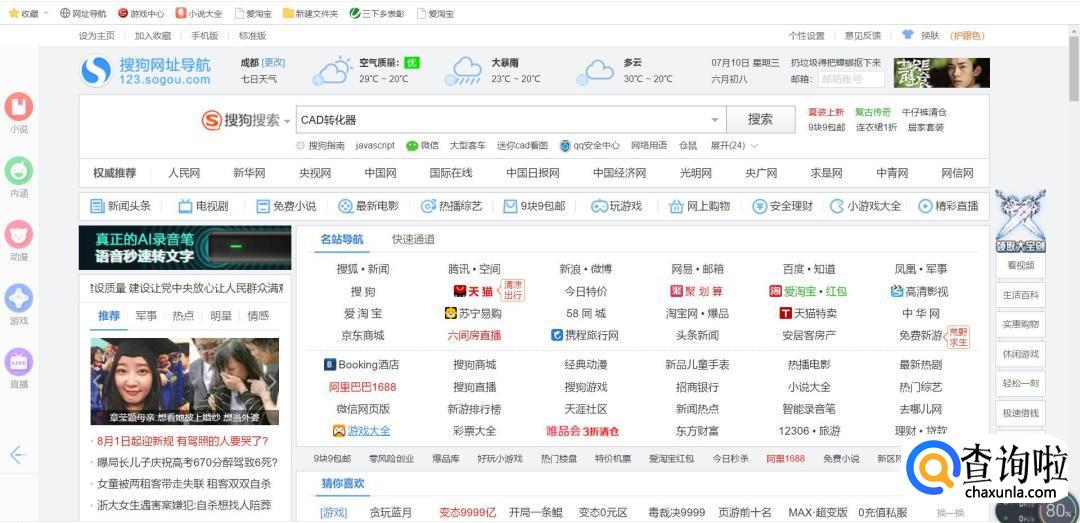
Task: Open 最新电影 icon in the category bar
Action: [x=345, y=206]
